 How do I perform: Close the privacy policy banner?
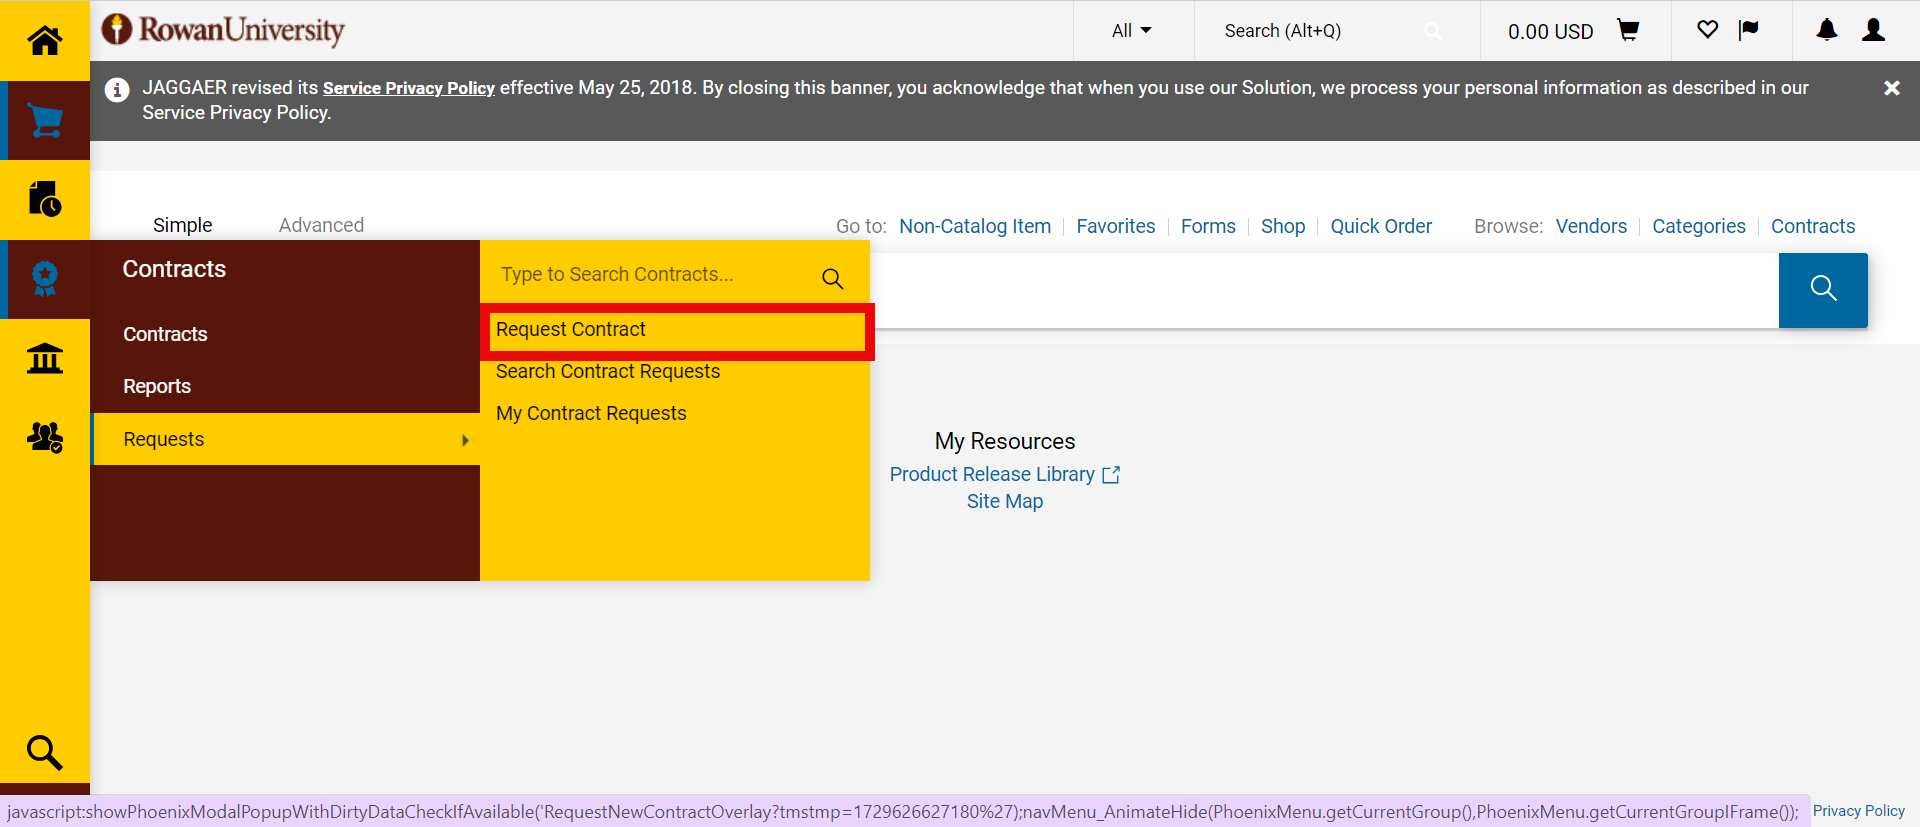(x=1892, y=88)
